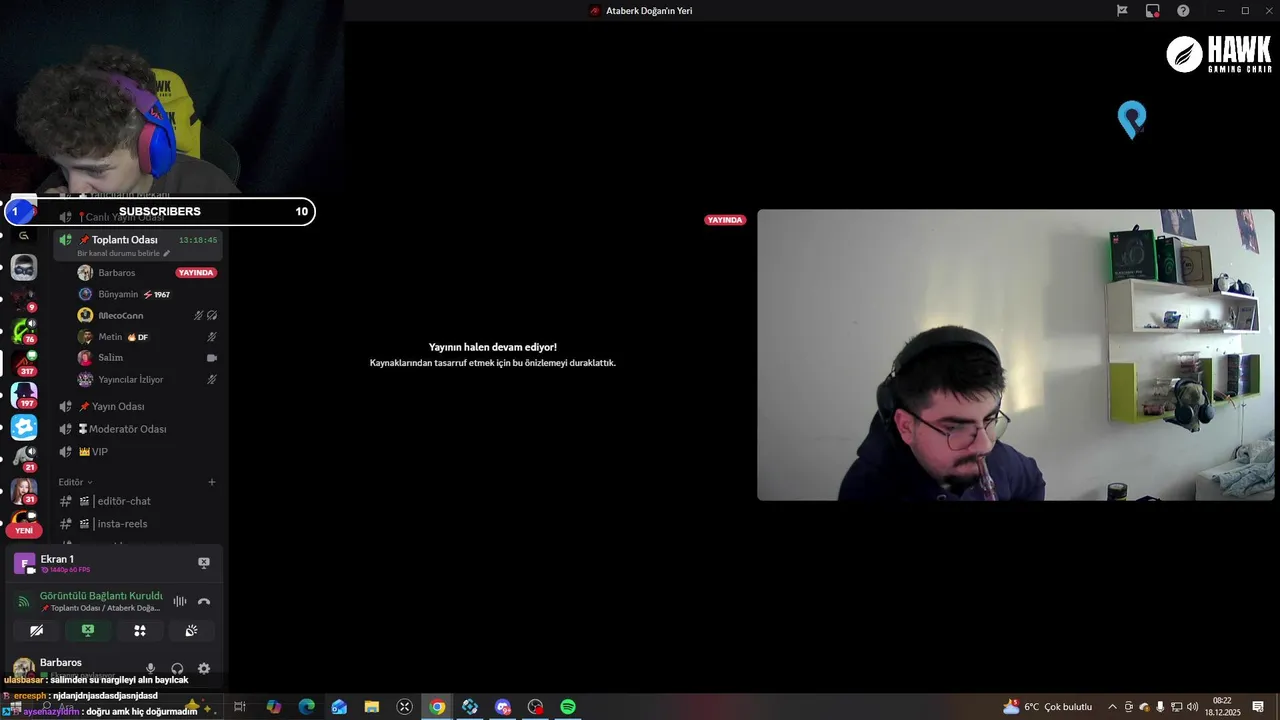Open Discord from the taskbar
1280x720 pixels.
click(x=503, y=707)
